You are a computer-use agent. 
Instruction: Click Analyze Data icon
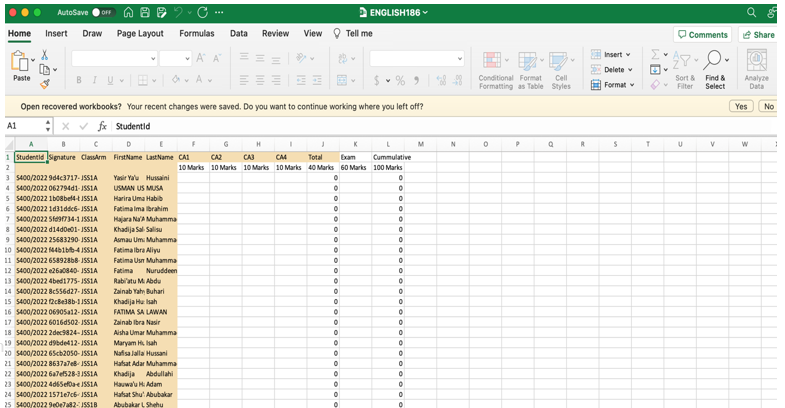tap(757, 69)
